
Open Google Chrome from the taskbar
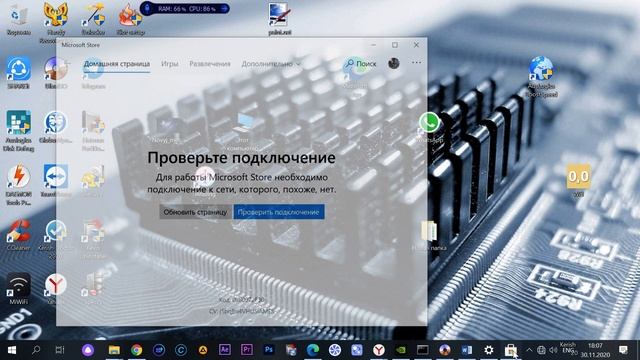pyautogui.click(x=136, y=350)
